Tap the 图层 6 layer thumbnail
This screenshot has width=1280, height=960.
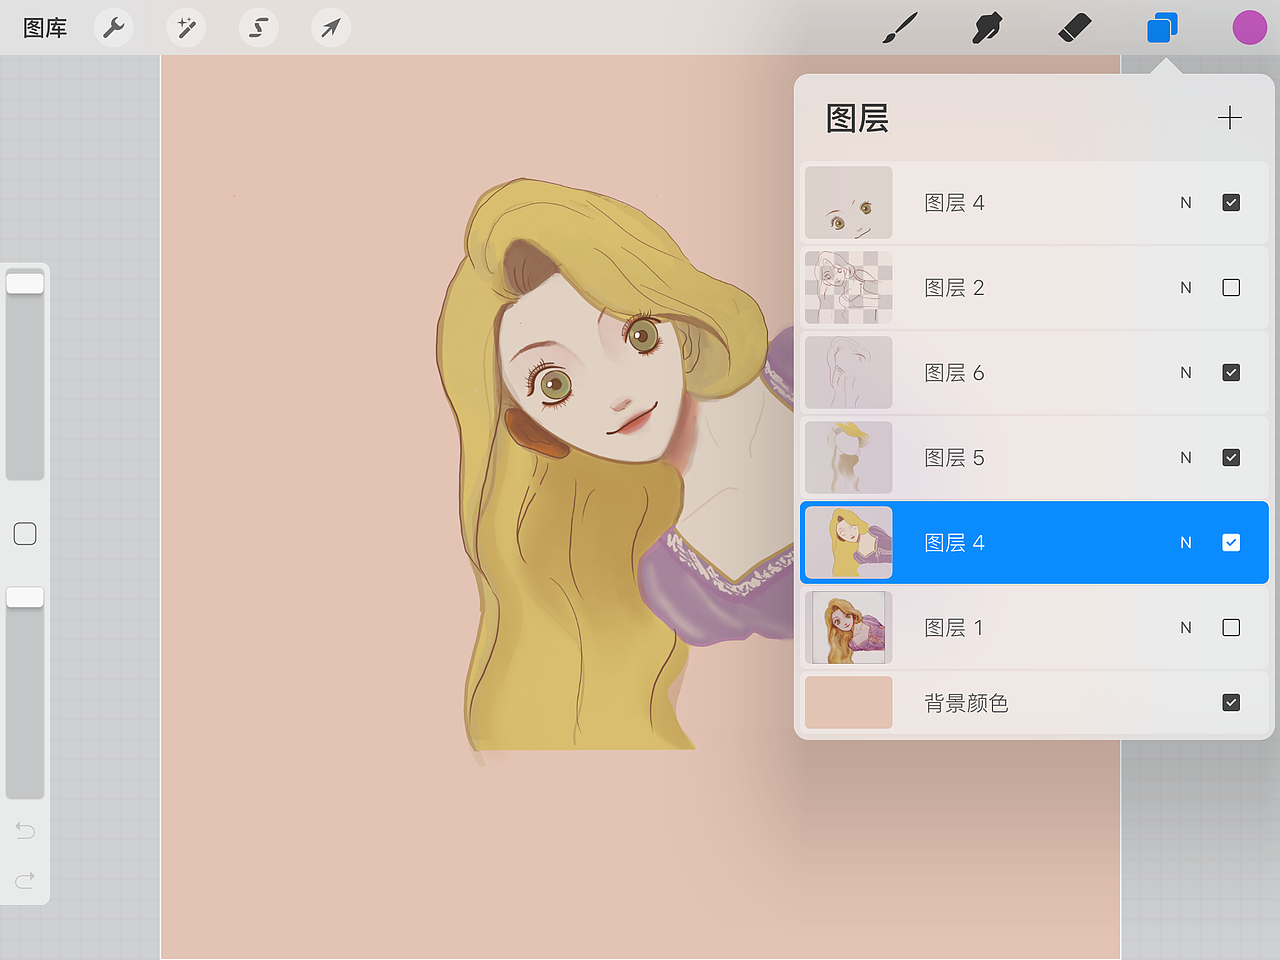coord(848,372)
